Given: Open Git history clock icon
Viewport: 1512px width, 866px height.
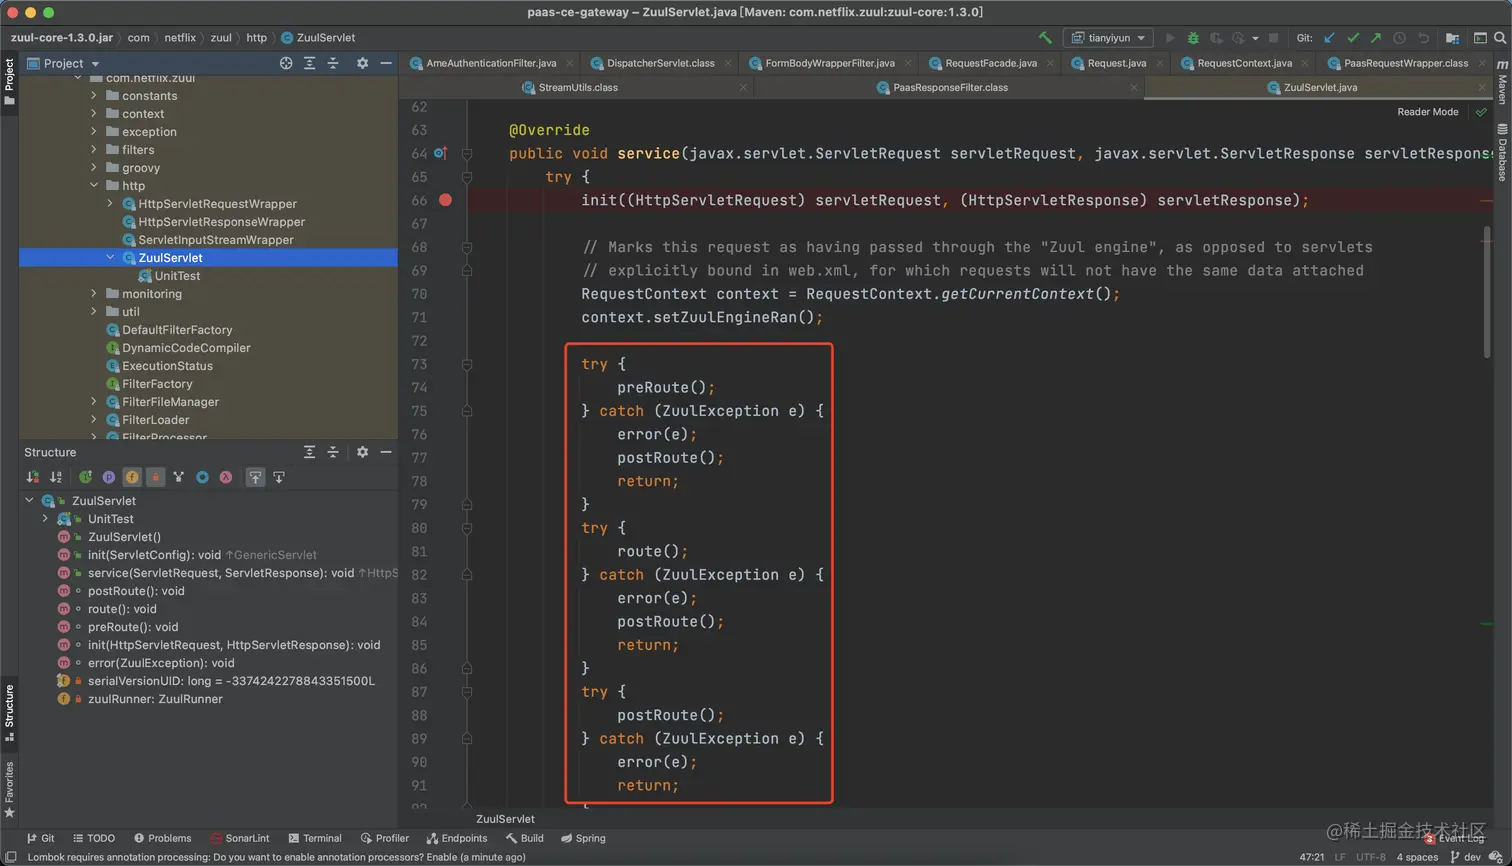Looking at the screenshot, I should point(1399,38).
